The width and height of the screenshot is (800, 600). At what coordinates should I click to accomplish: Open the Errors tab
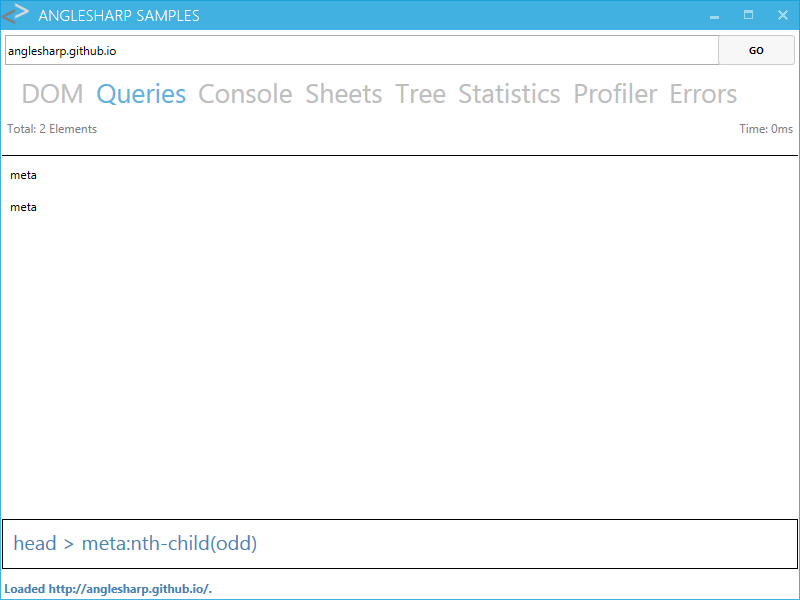703,93
